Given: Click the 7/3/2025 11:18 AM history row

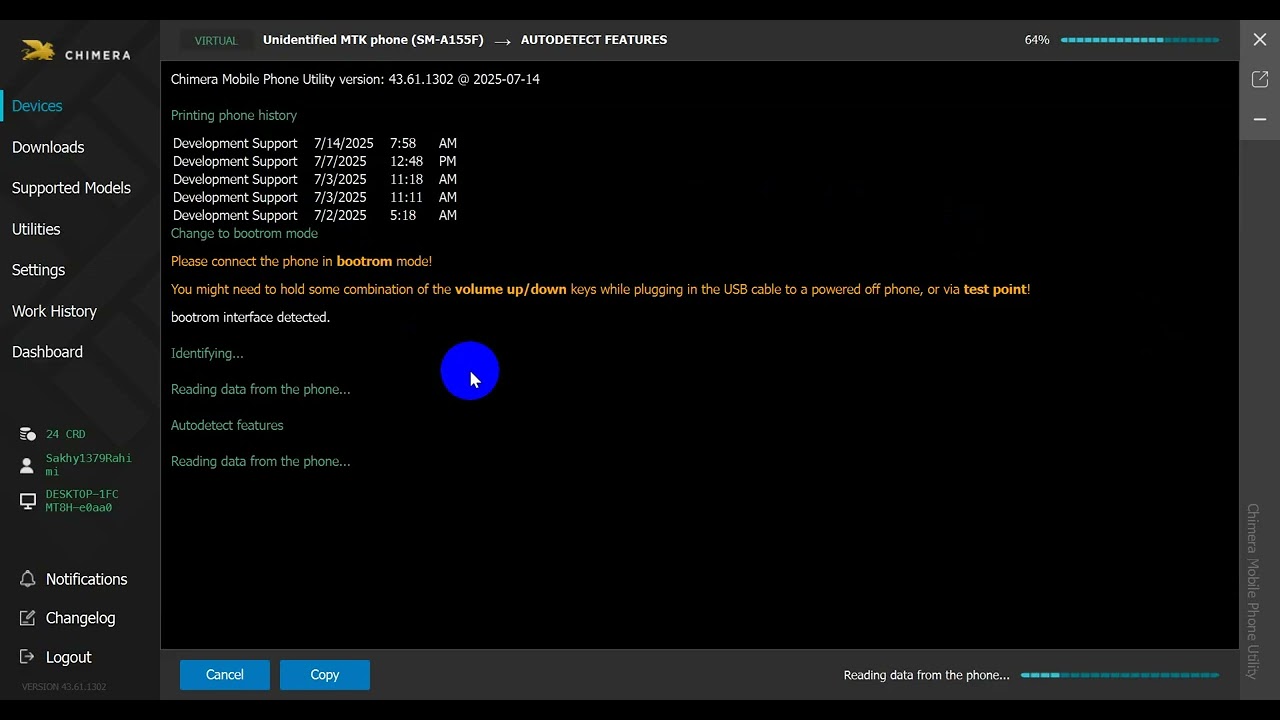Looking at the screenshot, I should 315,179.
